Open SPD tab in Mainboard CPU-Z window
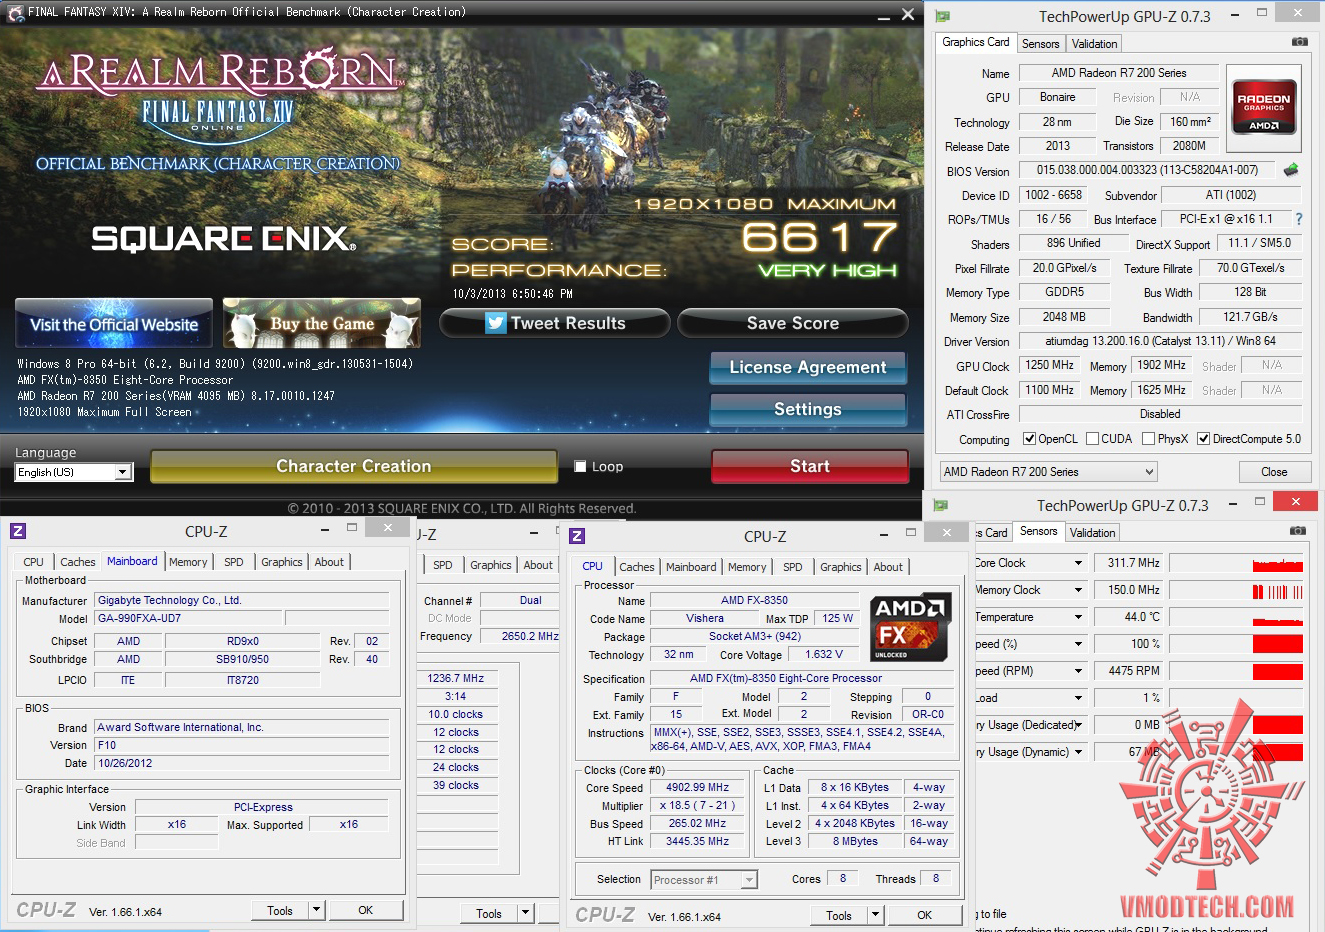Image resolution: width=1325 pixels, height=932 pixels. coord(234,562)
